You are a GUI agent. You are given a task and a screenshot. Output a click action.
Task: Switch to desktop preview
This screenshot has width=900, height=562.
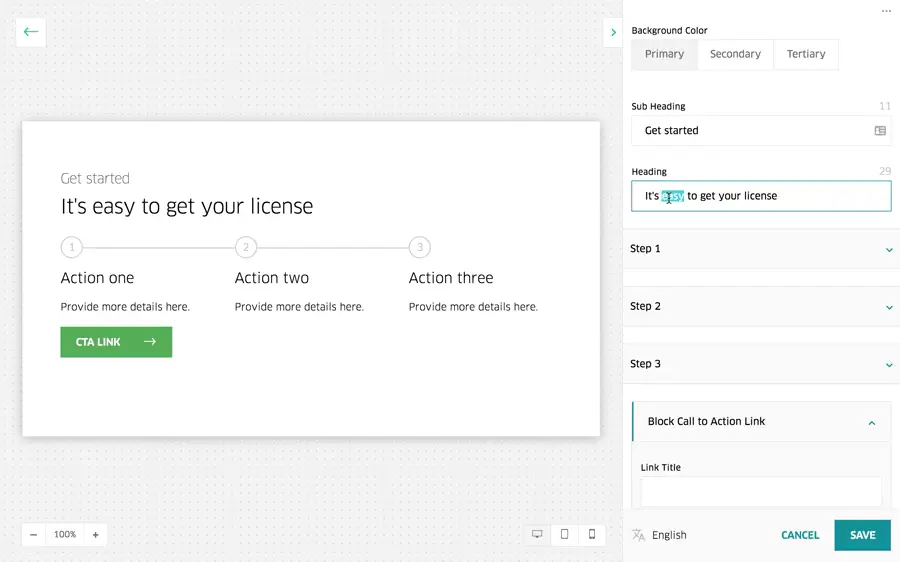coord(537,534)
